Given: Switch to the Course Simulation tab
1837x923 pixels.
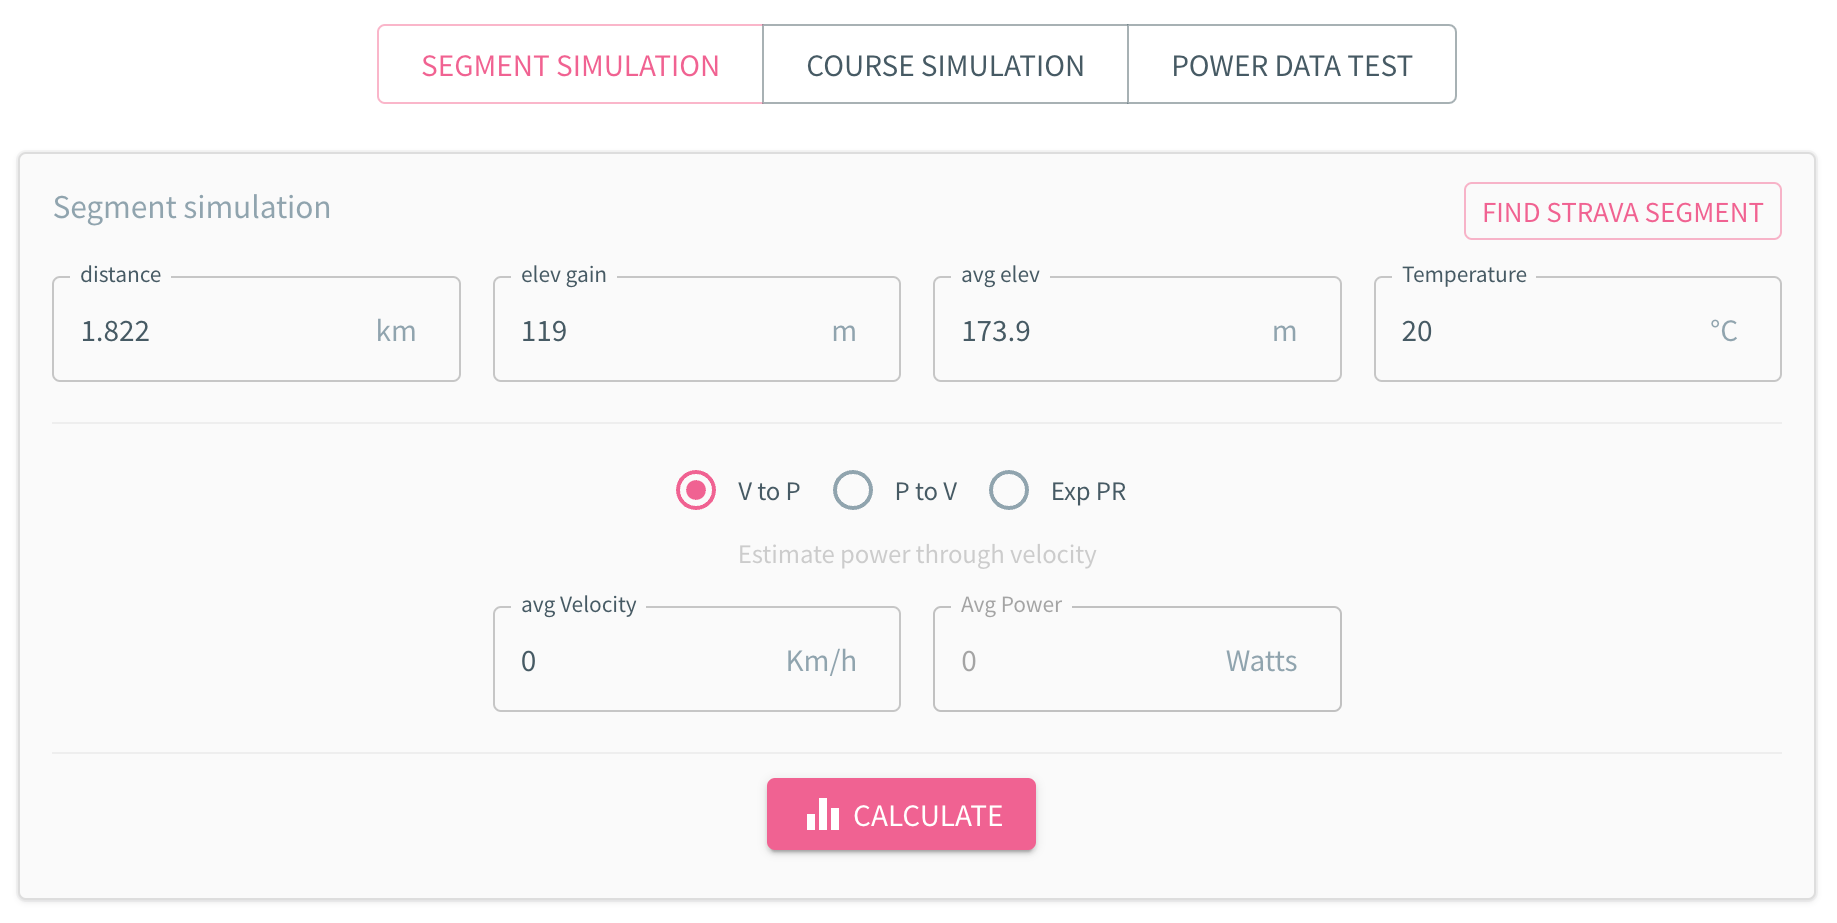Looking at the screenshot, I should click(x=945, y=65).
